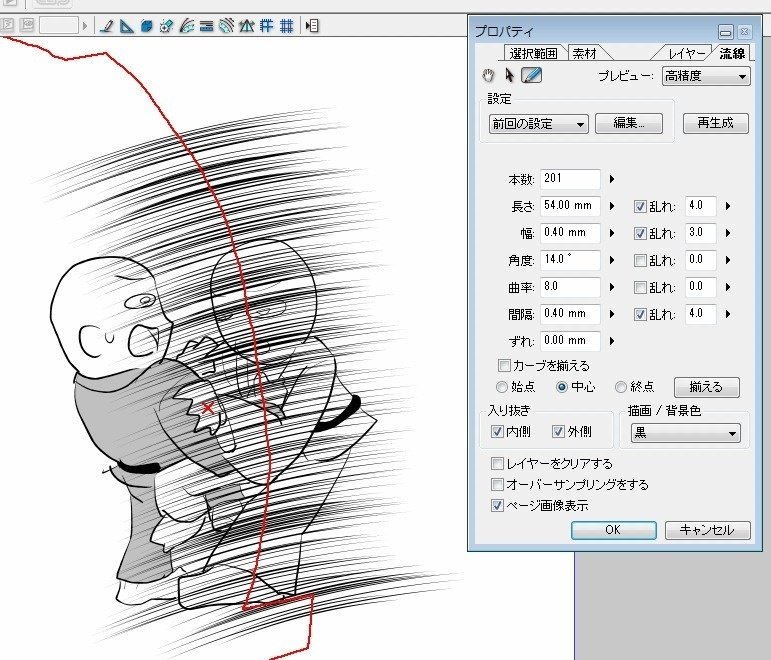Click the blue 3D cube icon

[147, 26]
